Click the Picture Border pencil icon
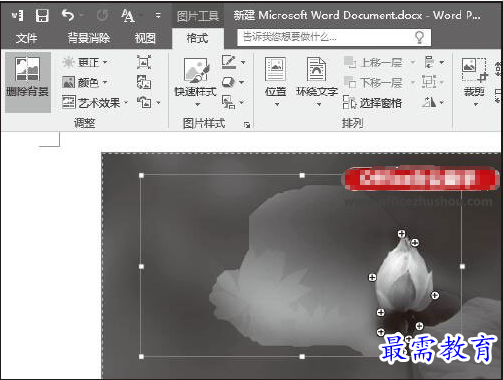The height and width of the screenshot is (380, 503). (x=229, y=62)
